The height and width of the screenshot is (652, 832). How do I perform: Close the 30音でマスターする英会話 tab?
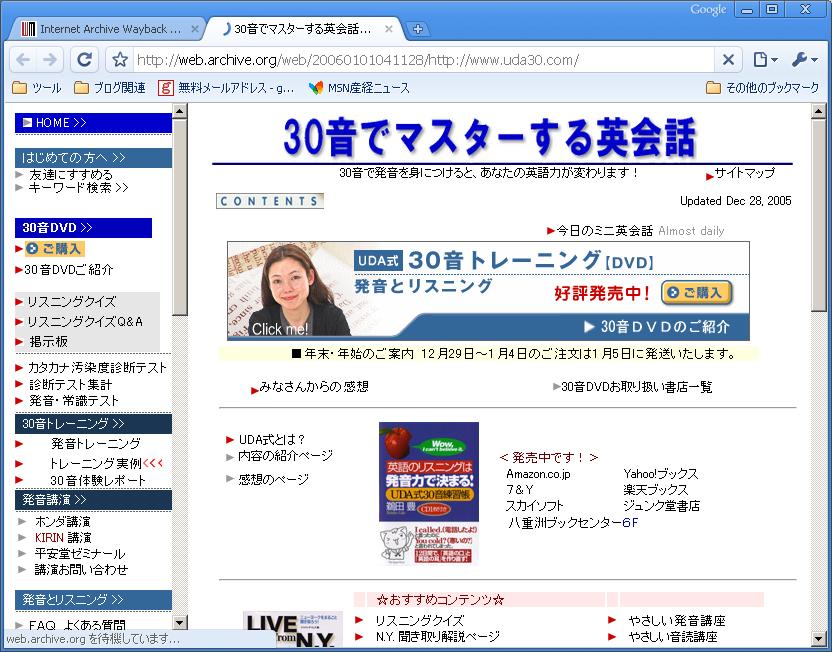tap(389, 29)
